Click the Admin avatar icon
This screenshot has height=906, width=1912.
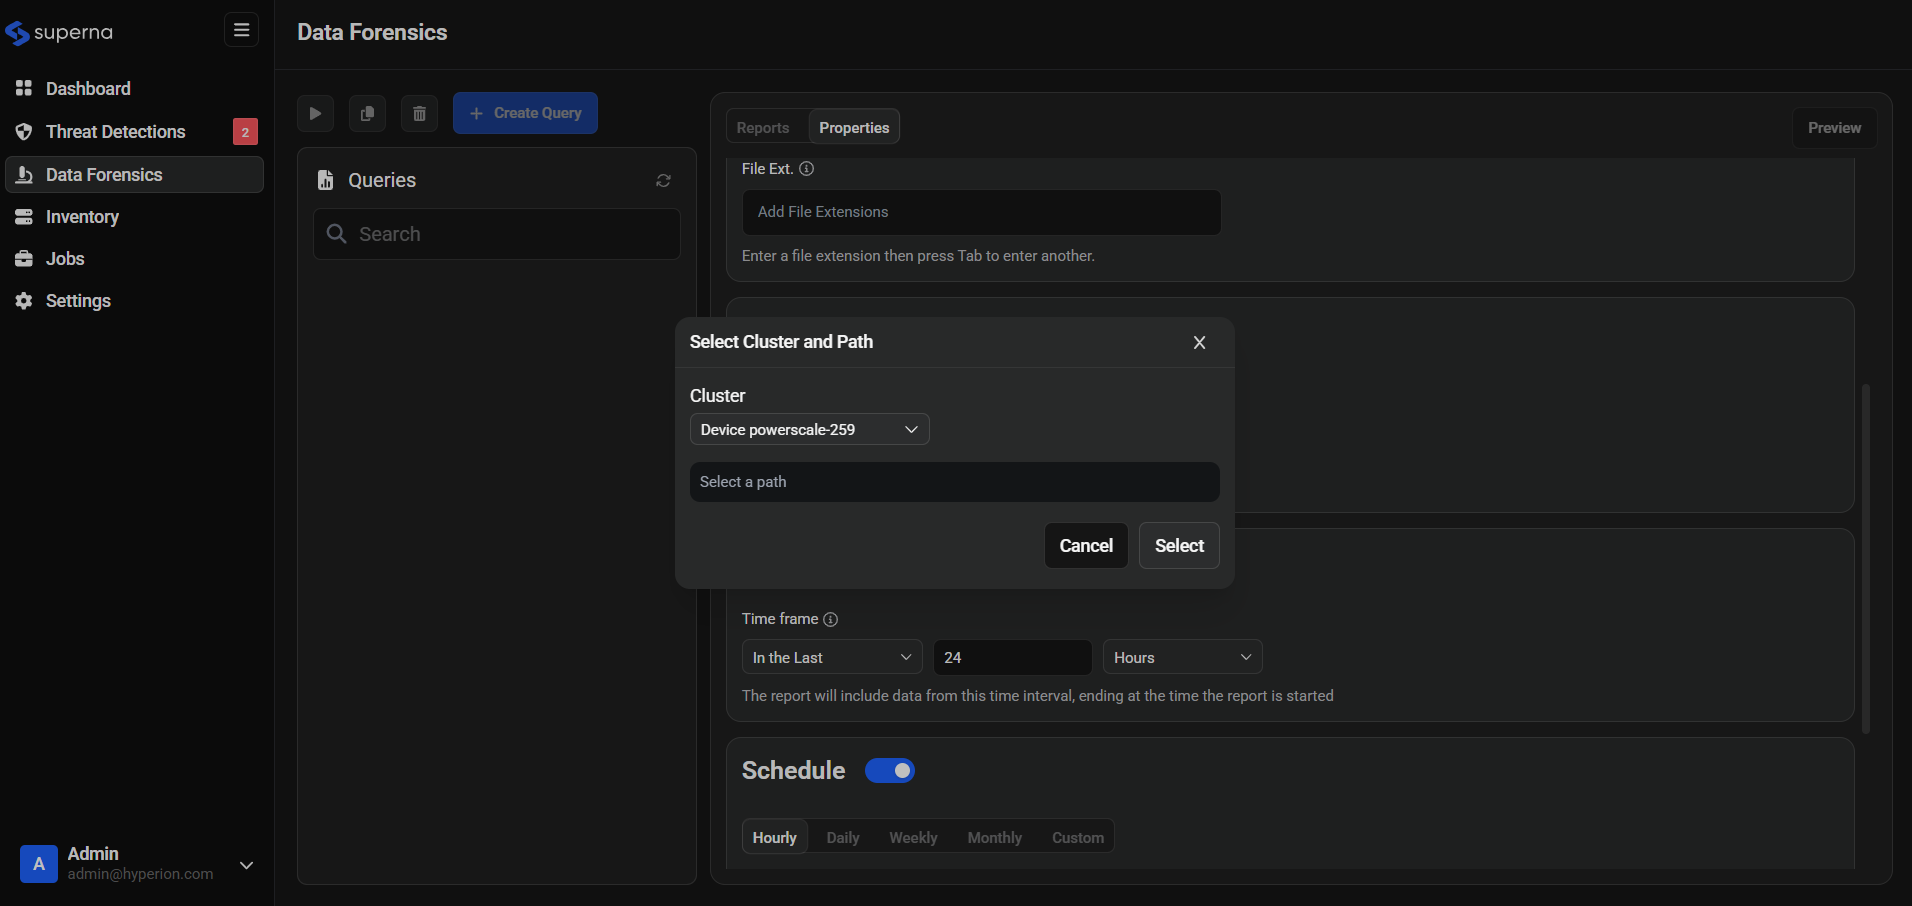pyautogui.click(x=39, y=864)
